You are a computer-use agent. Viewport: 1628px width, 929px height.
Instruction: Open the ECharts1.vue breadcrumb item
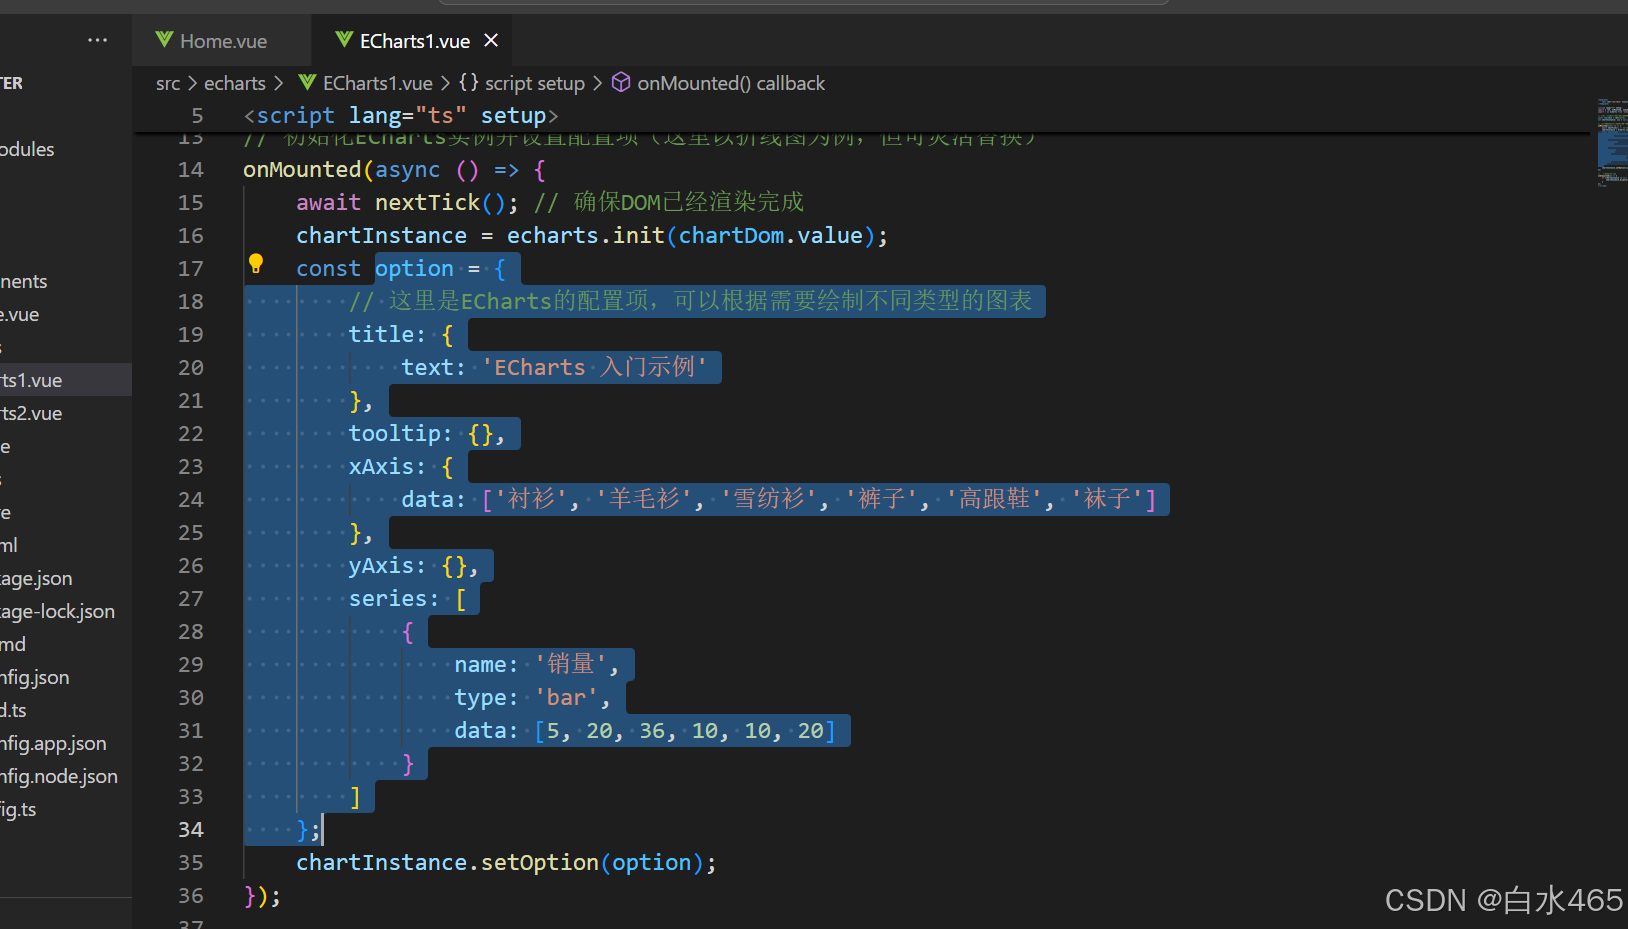[377, 83]
